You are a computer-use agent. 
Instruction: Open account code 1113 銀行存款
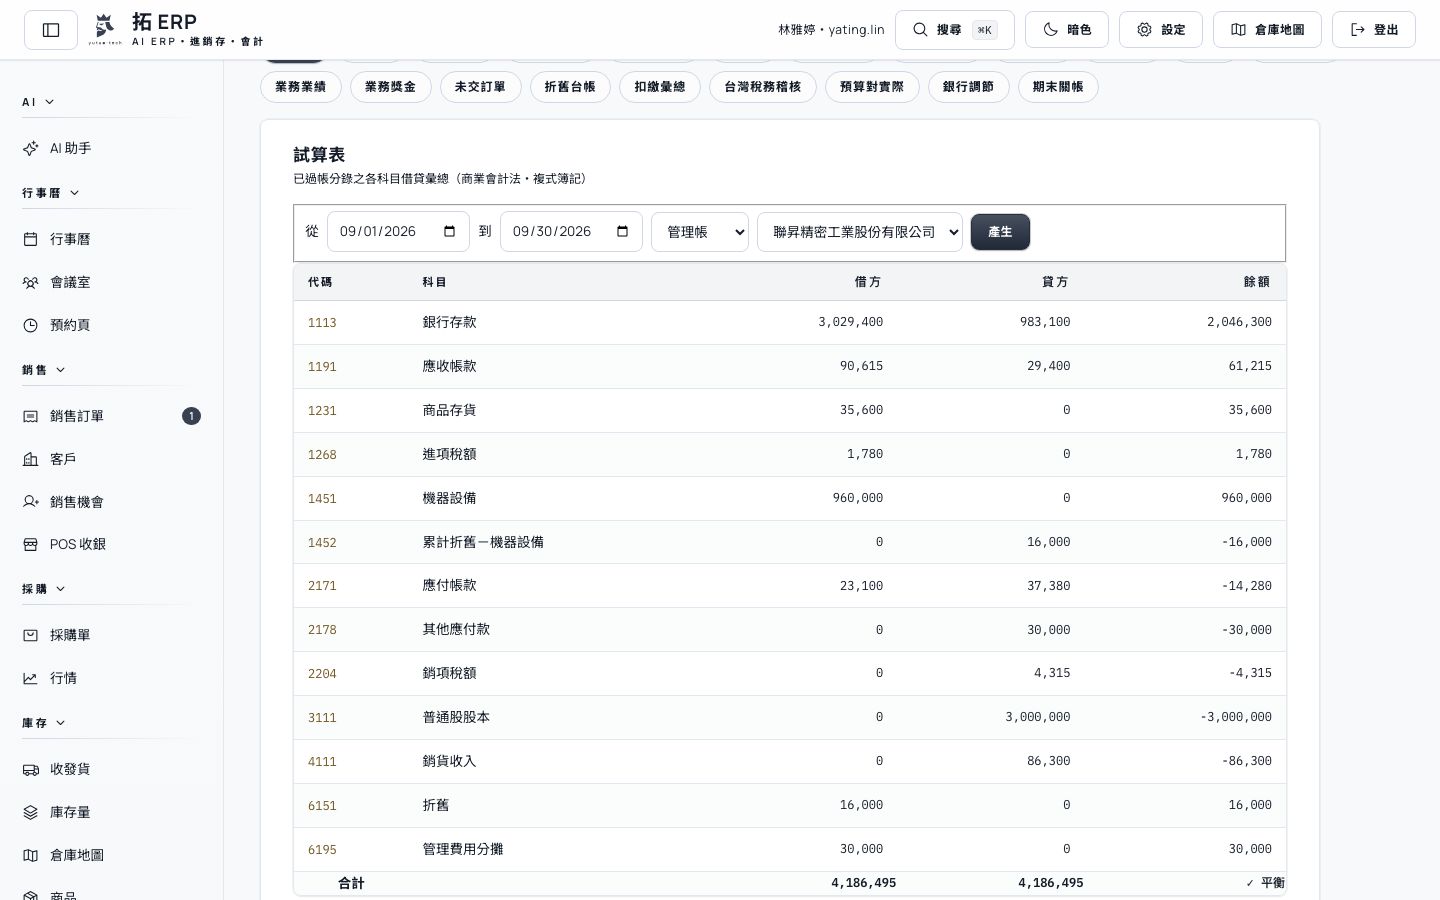[322, 323]
